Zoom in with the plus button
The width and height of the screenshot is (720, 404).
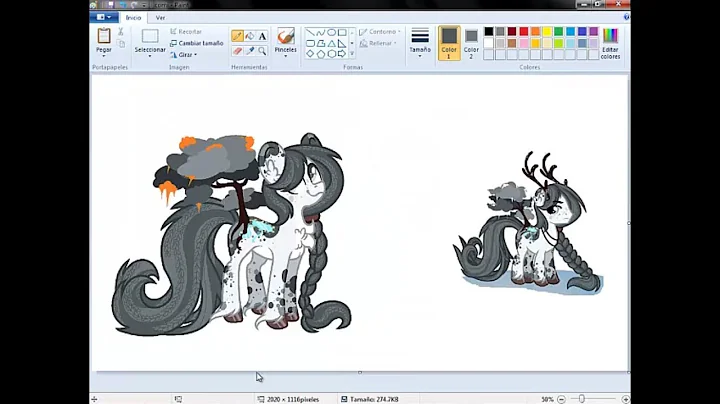tap(625, 399)
